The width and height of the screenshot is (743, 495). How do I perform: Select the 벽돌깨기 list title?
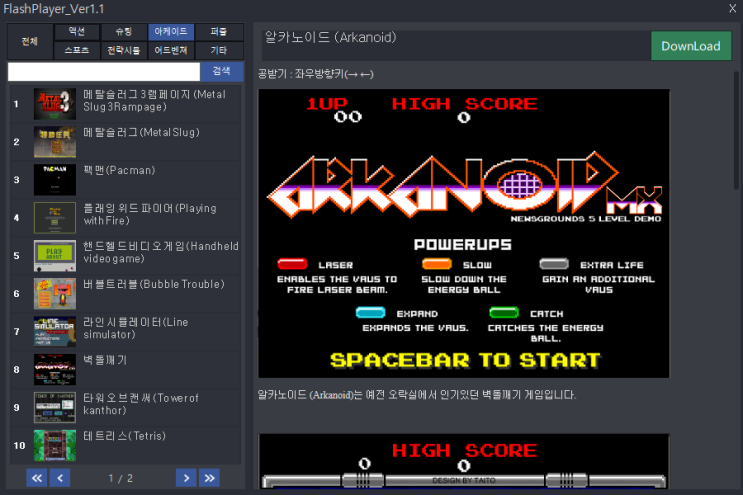(105, 360)
